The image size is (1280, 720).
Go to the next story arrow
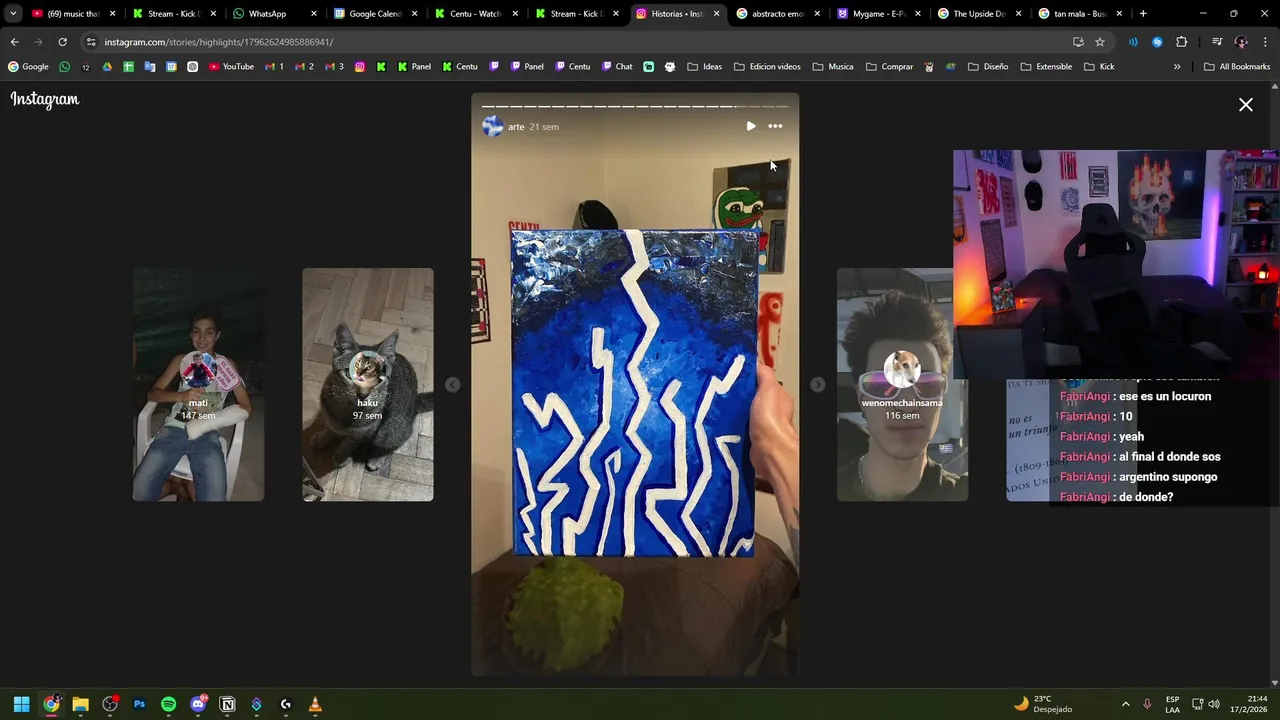click(x=818, y=385)
